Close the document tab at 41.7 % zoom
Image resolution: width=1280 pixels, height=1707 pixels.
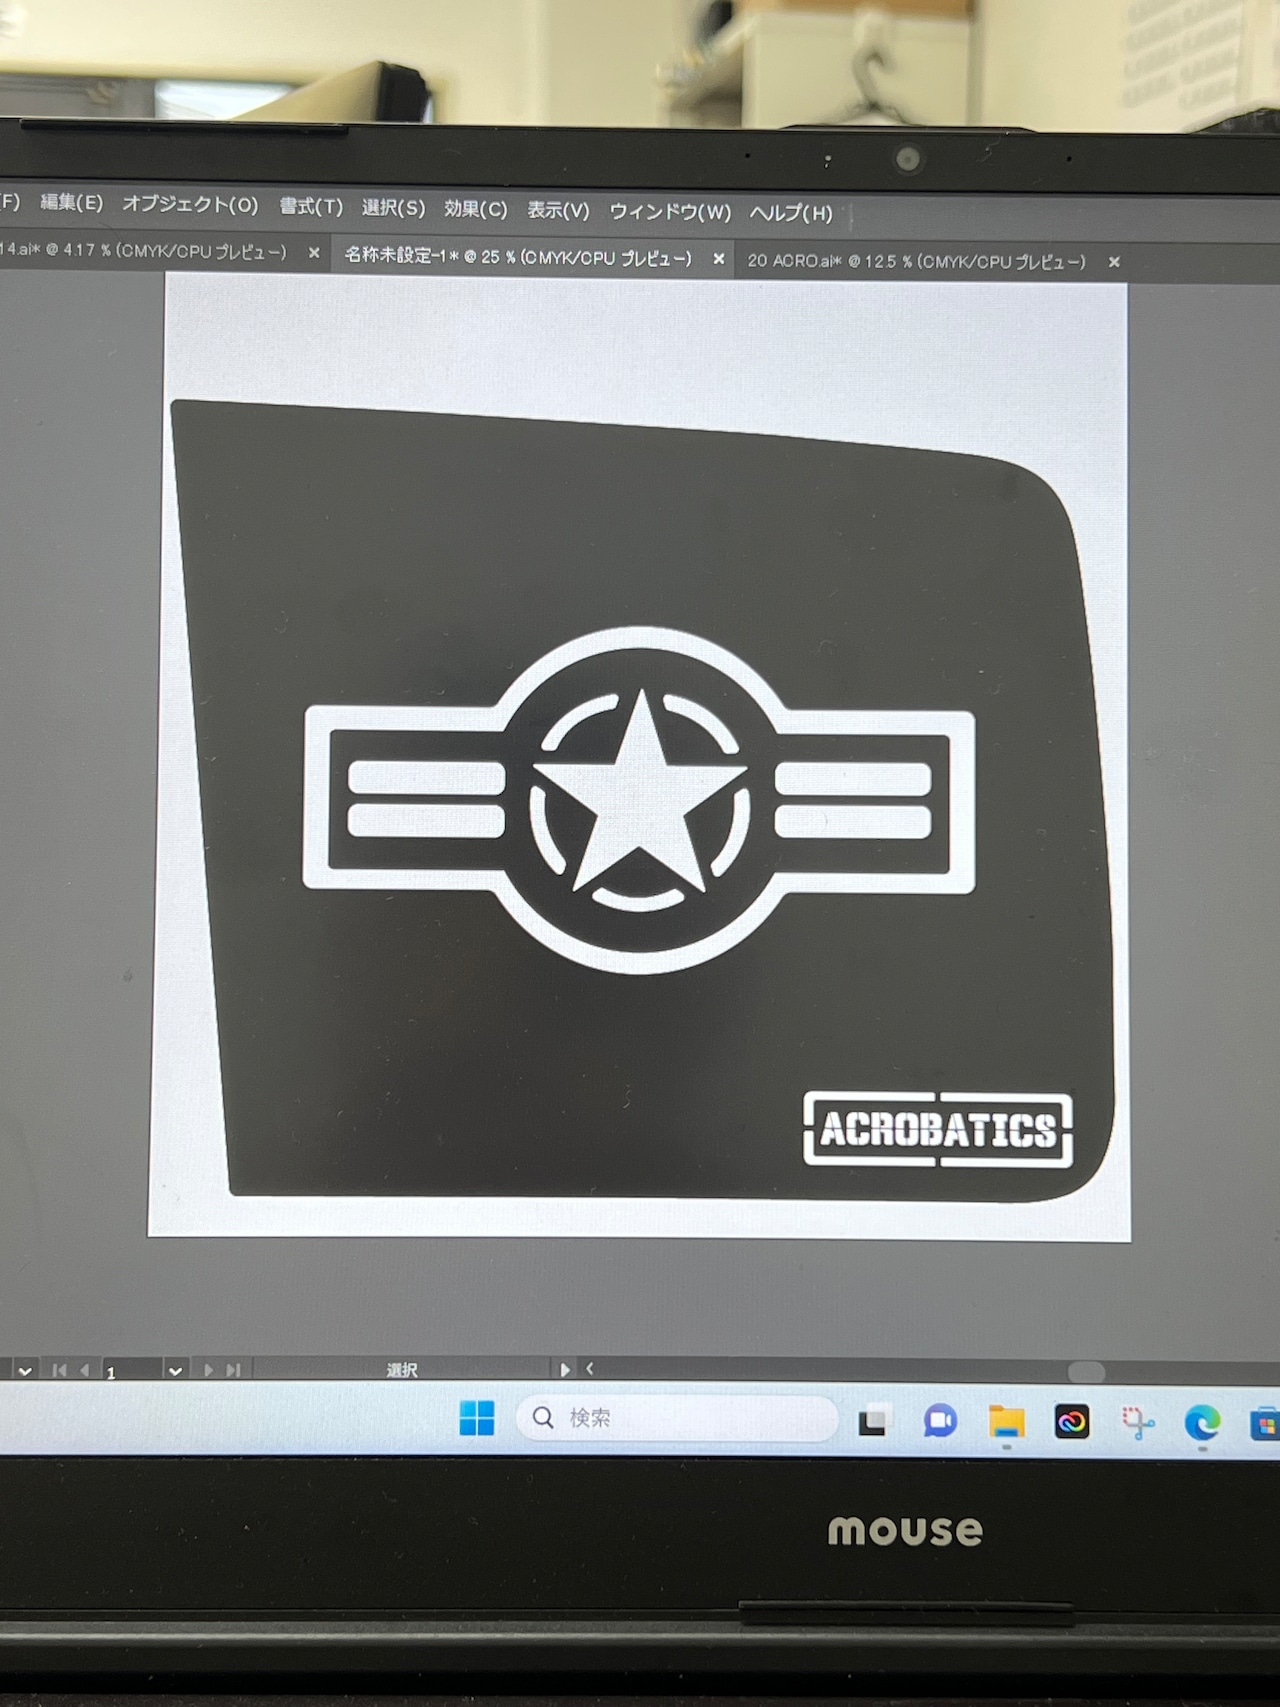click(x=314, y=253)
